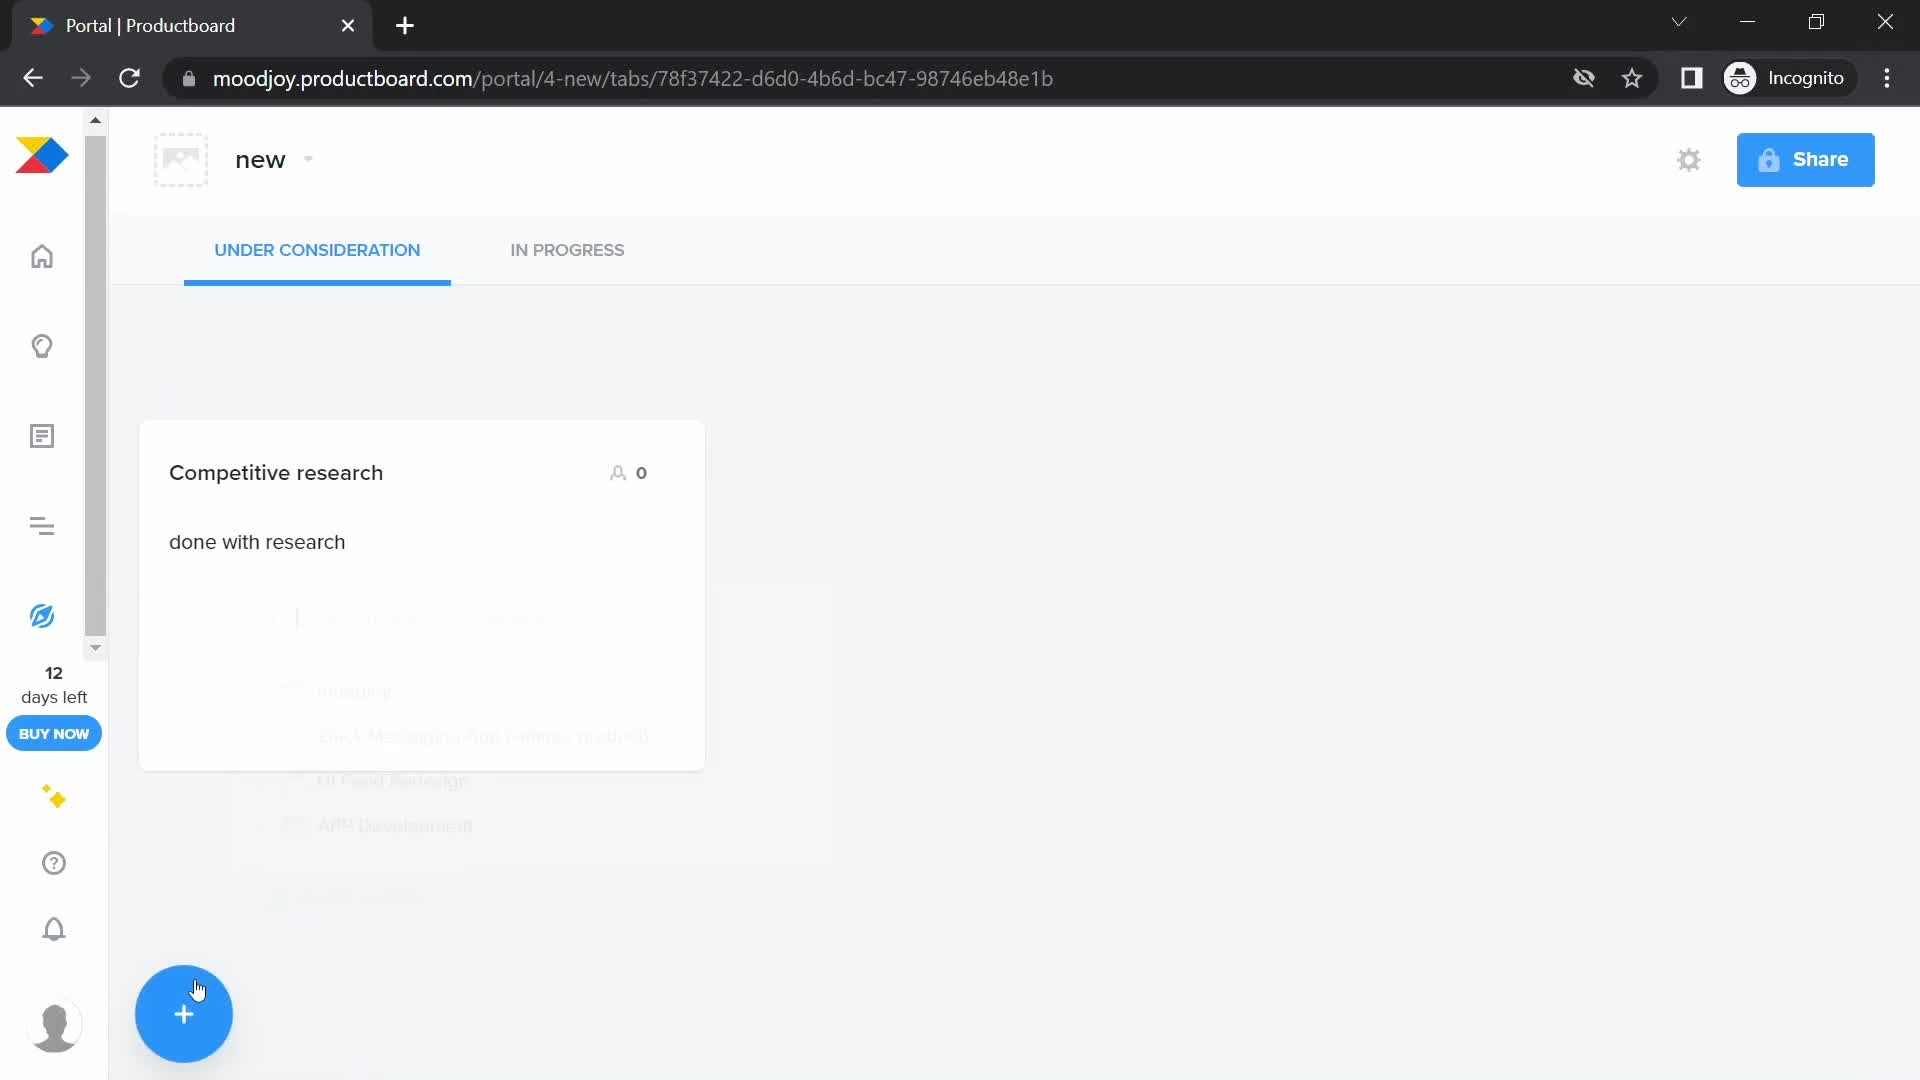
Task: Toggle the incognito profile icon
Action: (1742, 78)
